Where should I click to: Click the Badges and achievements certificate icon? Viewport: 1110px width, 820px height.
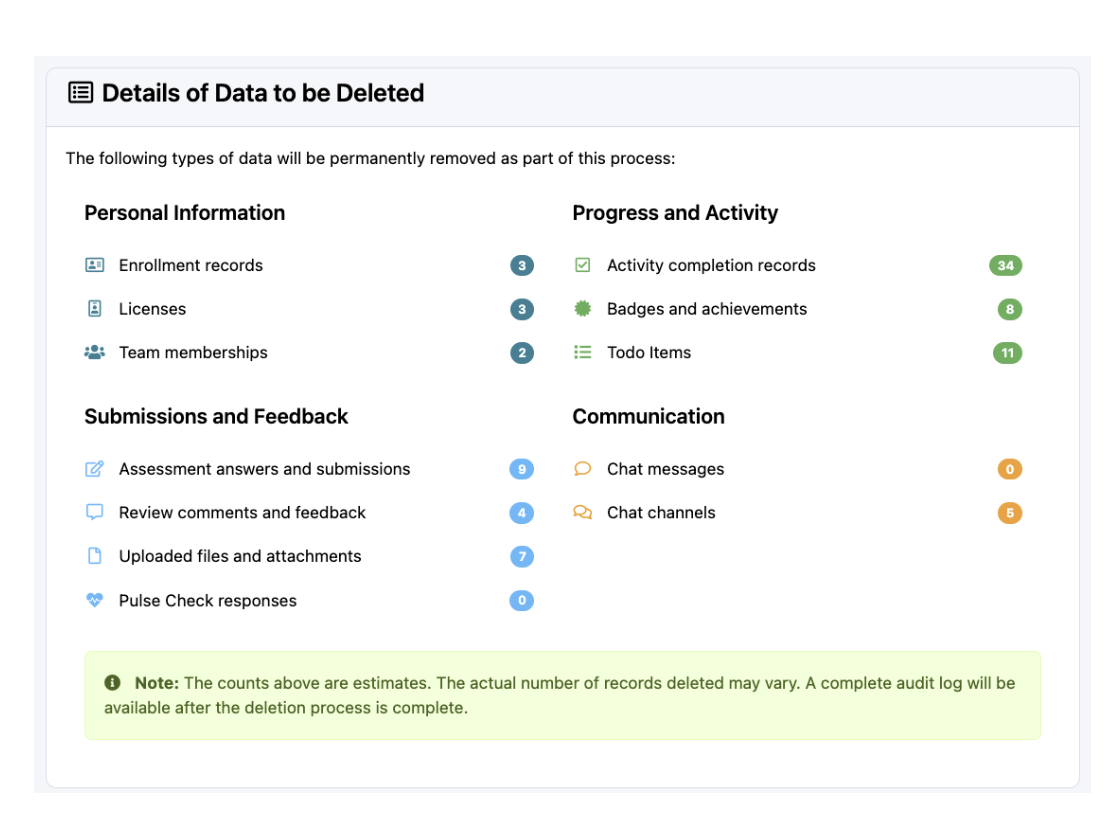click(583, 309)
